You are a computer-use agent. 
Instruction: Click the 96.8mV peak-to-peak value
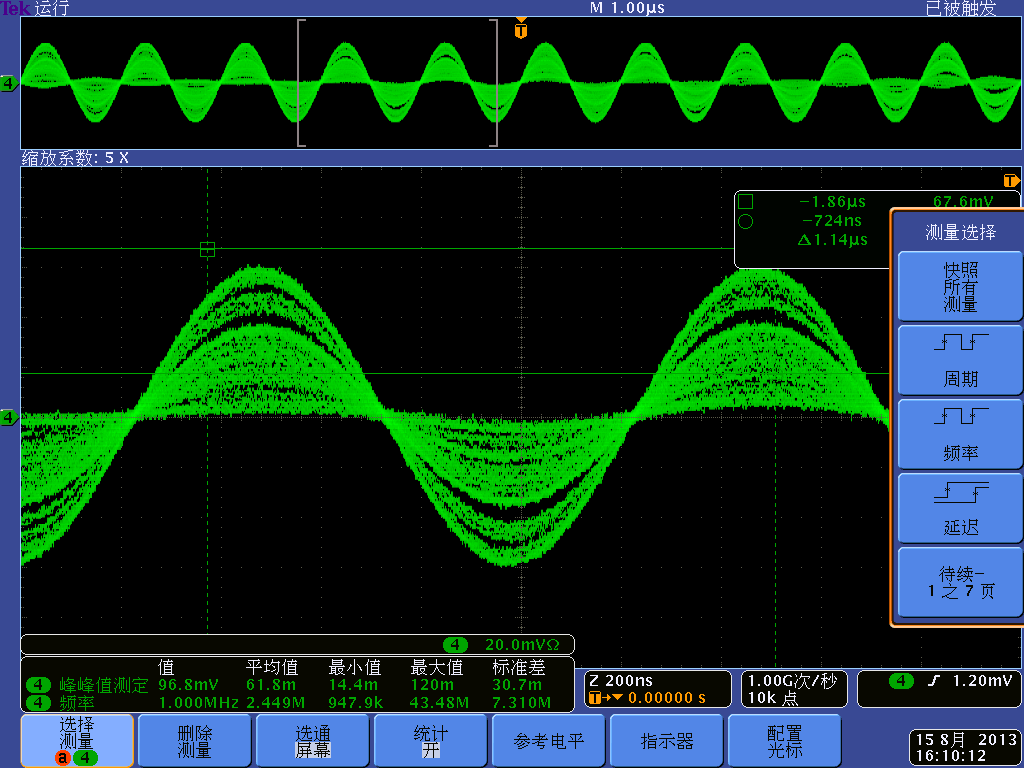[x=188, y=684]
